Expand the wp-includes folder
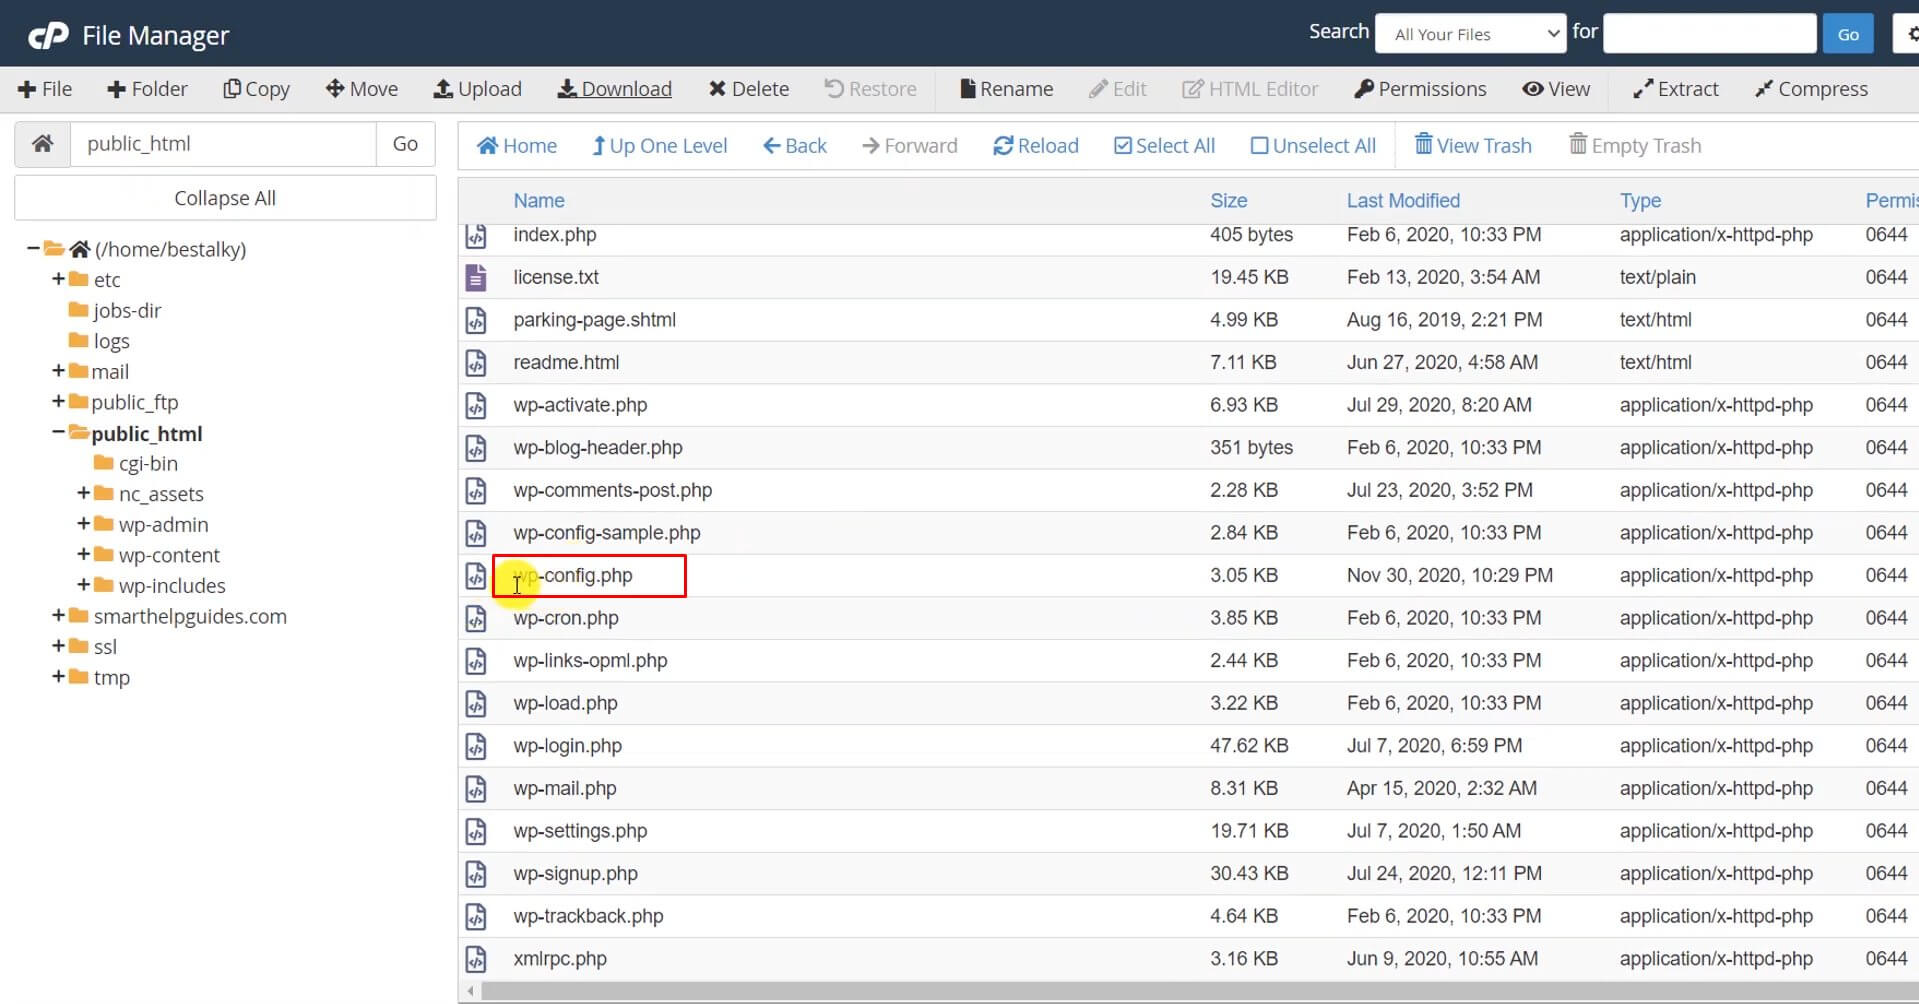This screenshot has height=1004, width=1919. pos(84,585)
